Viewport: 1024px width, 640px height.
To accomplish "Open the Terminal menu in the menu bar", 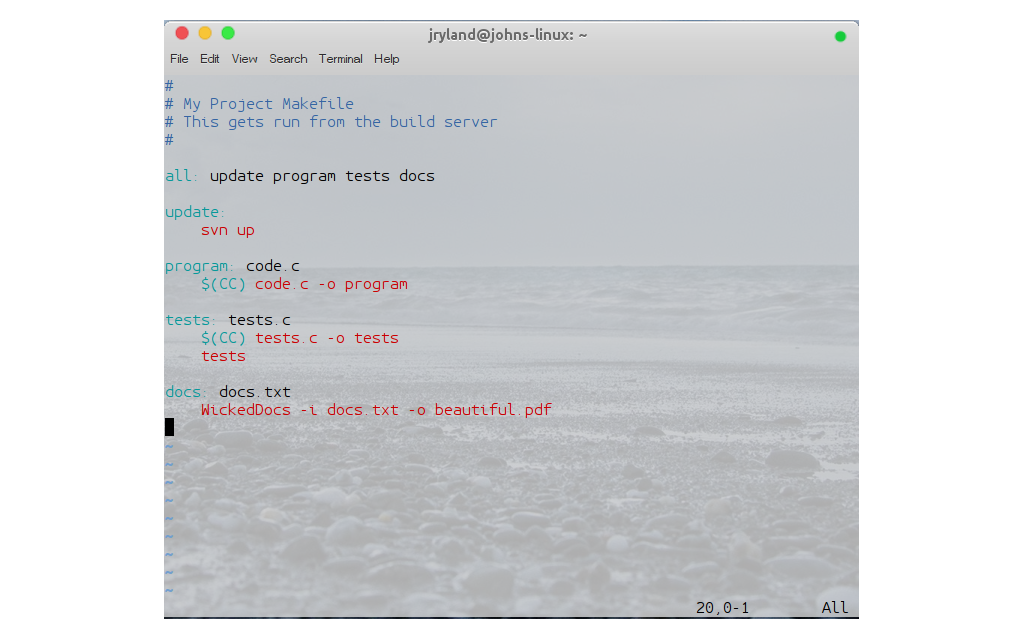I will (x=340, y=59).
